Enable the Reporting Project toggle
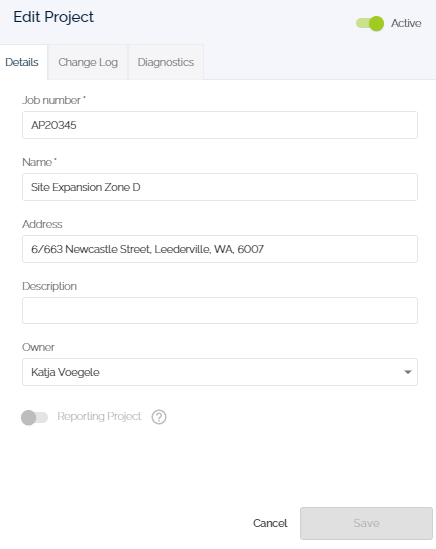The image size is (436, 549). click(34, 417)
